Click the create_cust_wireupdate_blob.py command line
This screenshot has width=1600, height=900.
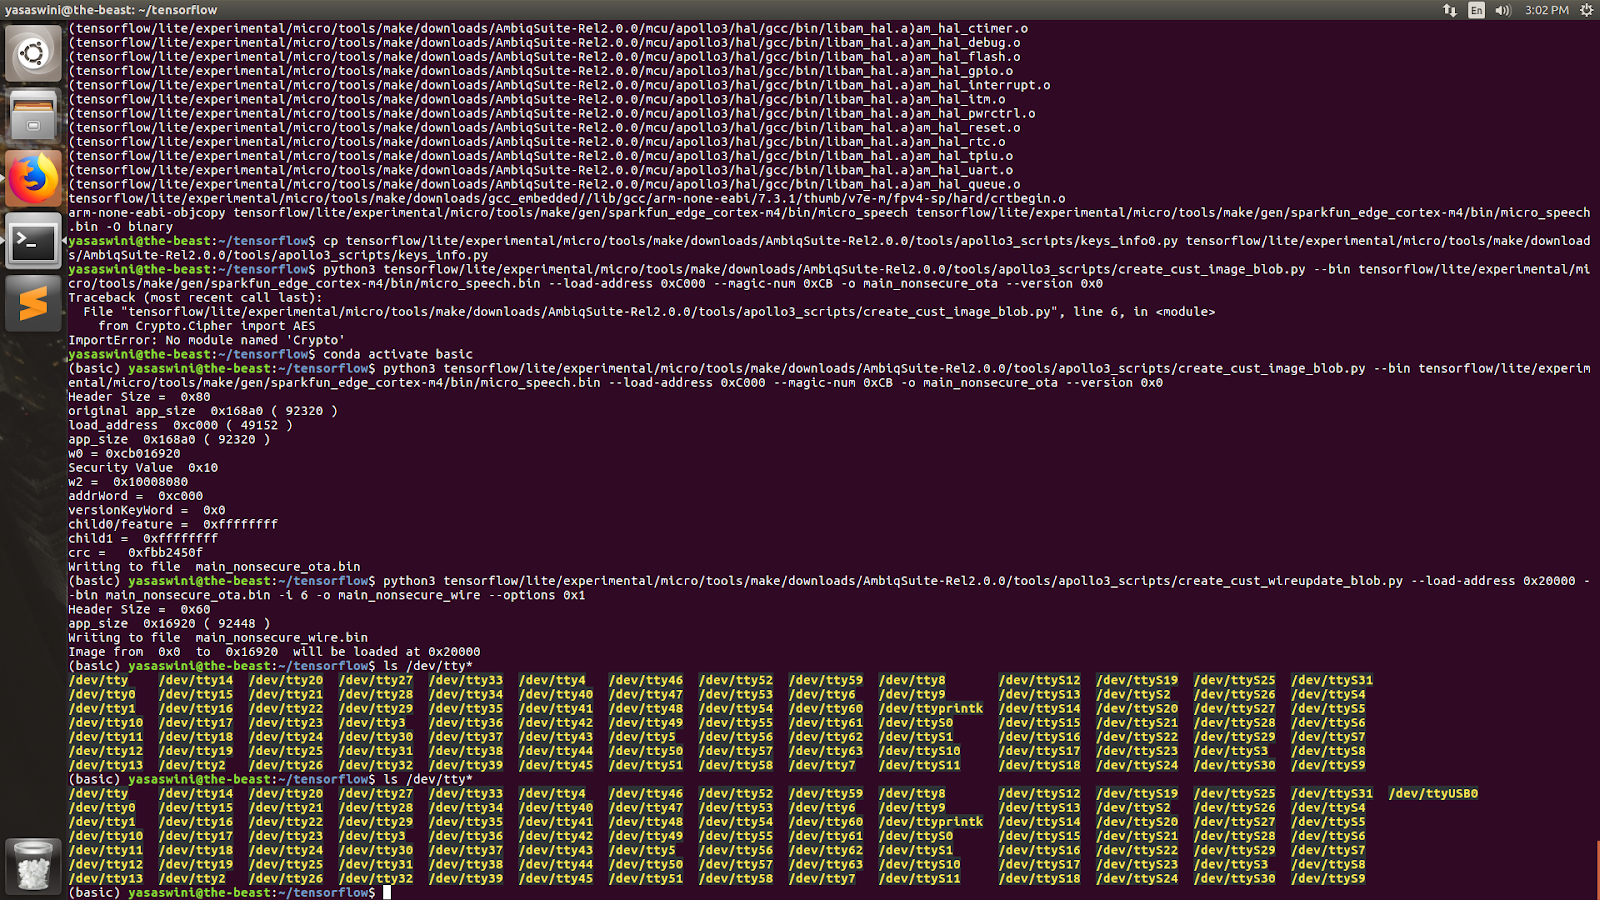(829, 588)
